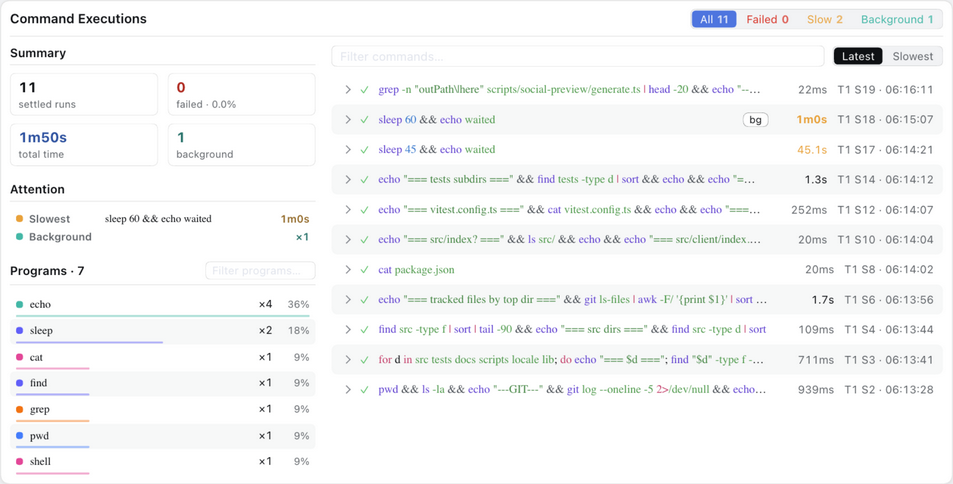Switch to Failed 0 filter tab

(x=768, y=19)
